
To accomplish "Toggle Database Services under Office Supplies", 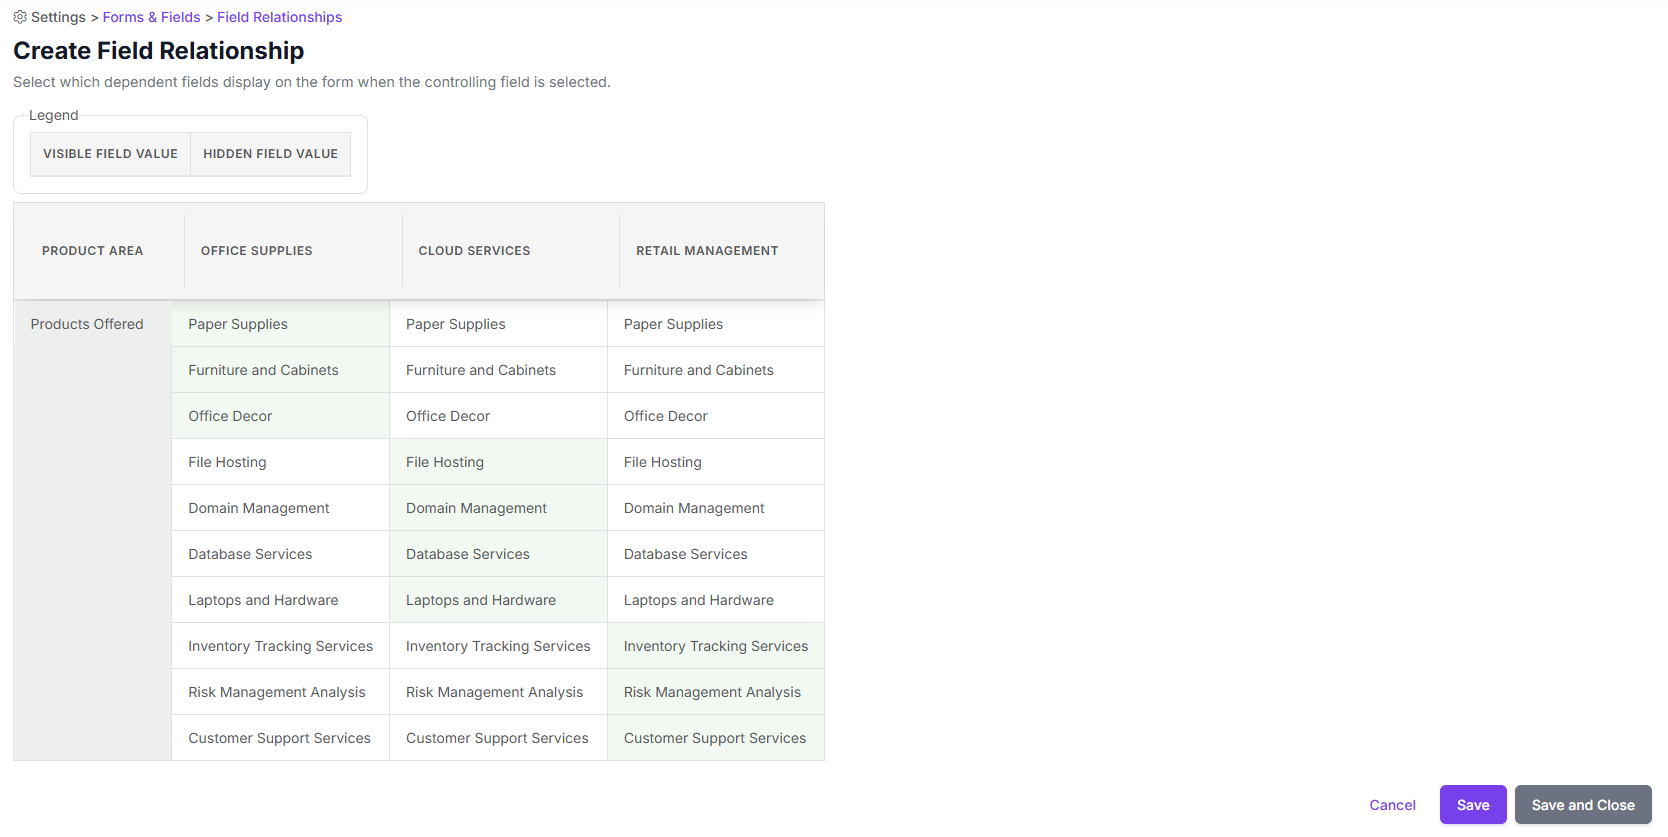I will point(280,554).
